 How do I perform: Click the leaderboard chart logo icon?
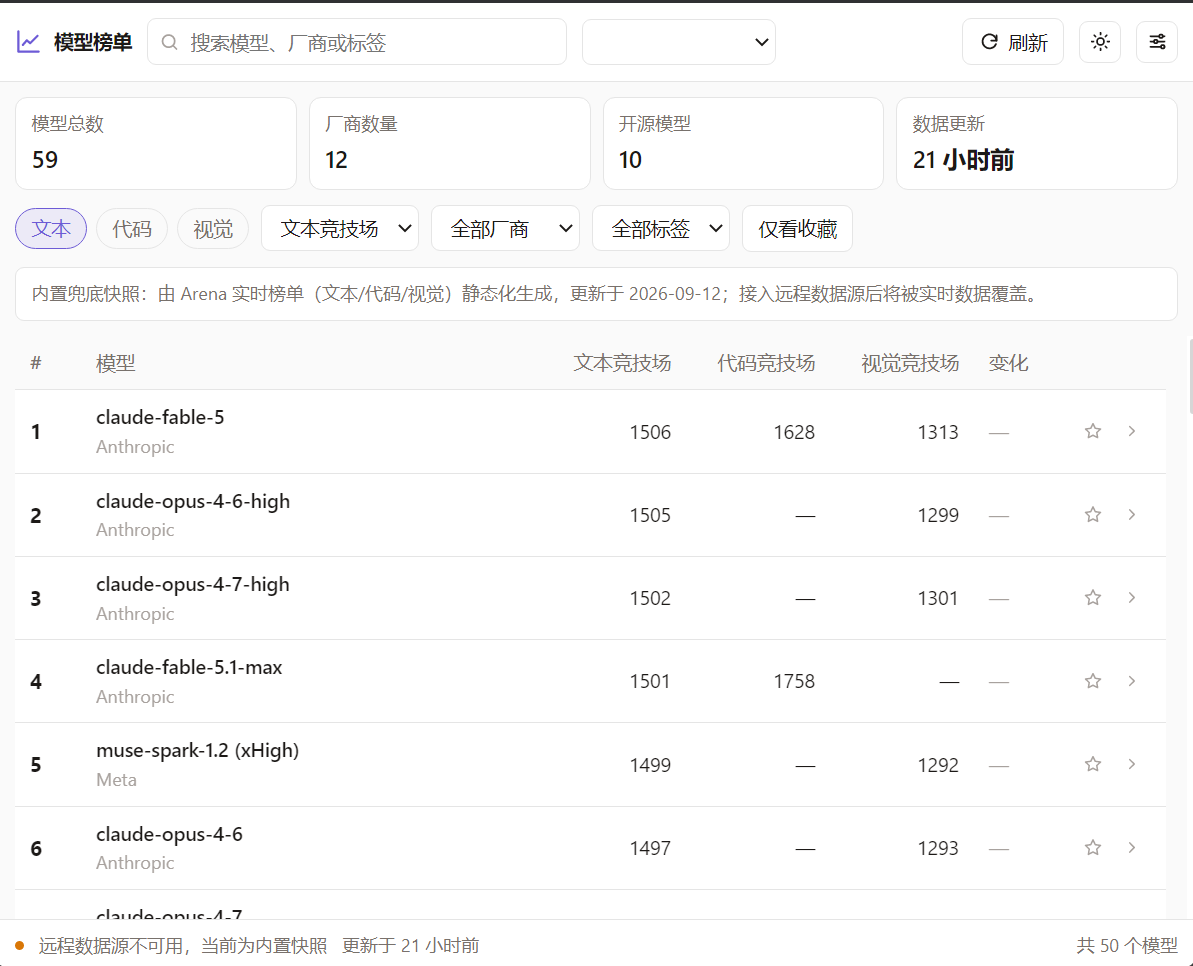coord(28,42)
